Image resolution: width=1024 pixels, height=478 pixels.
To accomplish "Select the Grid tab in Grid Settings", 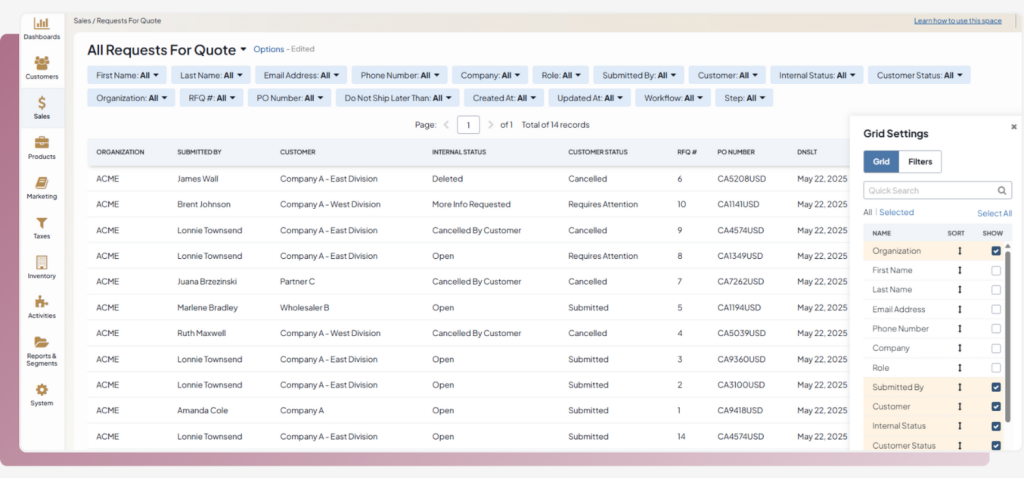I will pyautogui.click(x=880, y=161).
